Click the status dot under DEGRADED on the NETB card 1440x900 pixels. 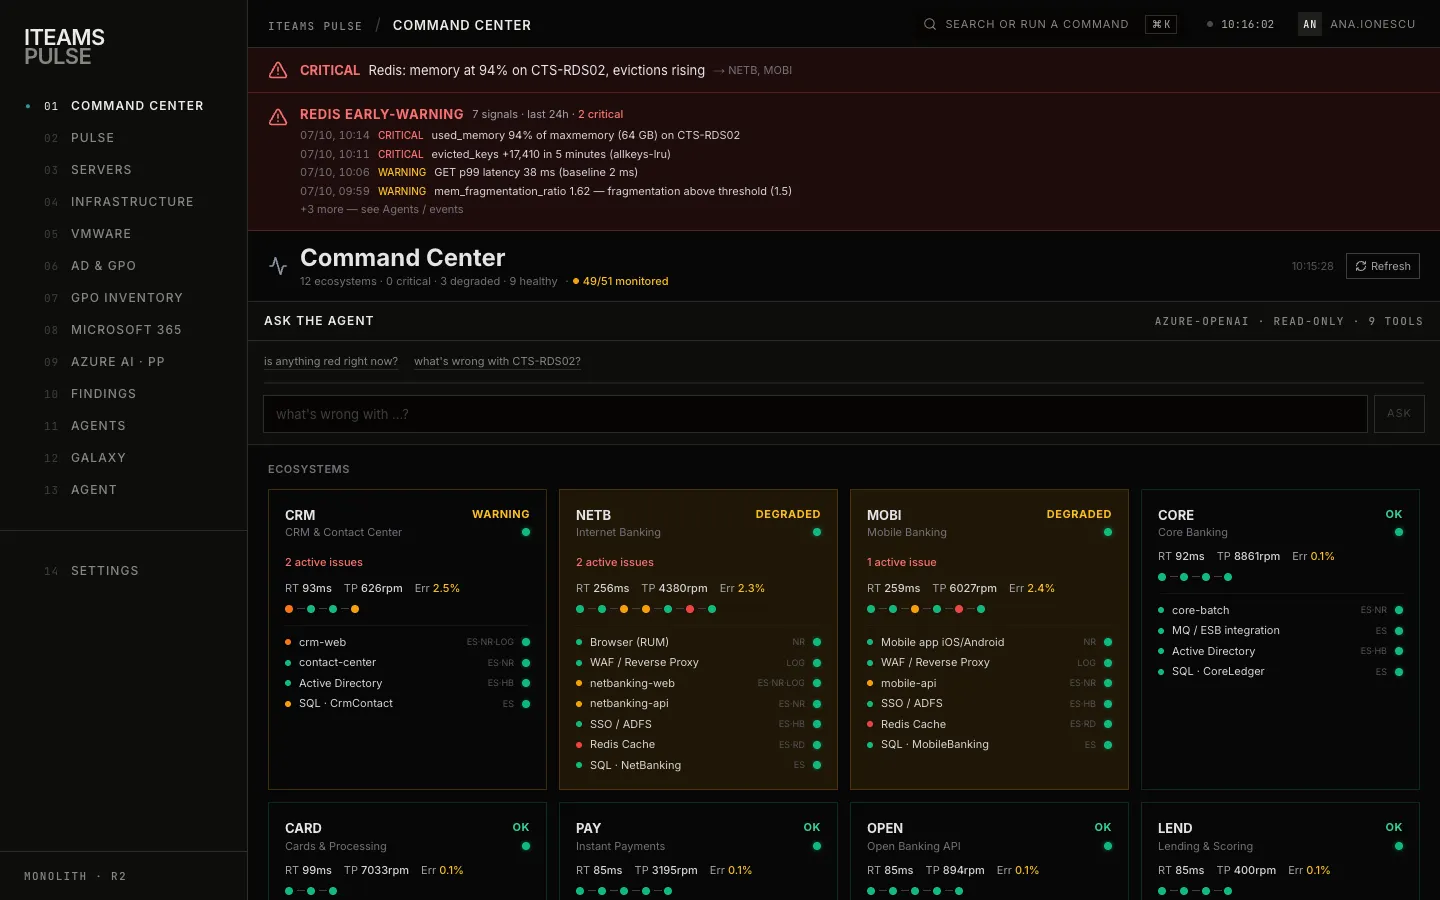(x=817, y=532)
